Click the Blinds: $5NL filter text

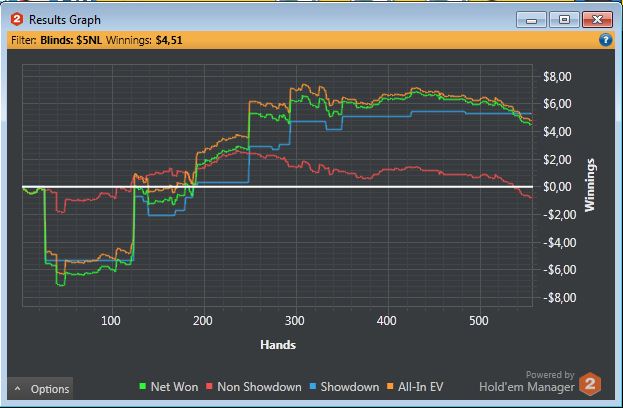71,40
